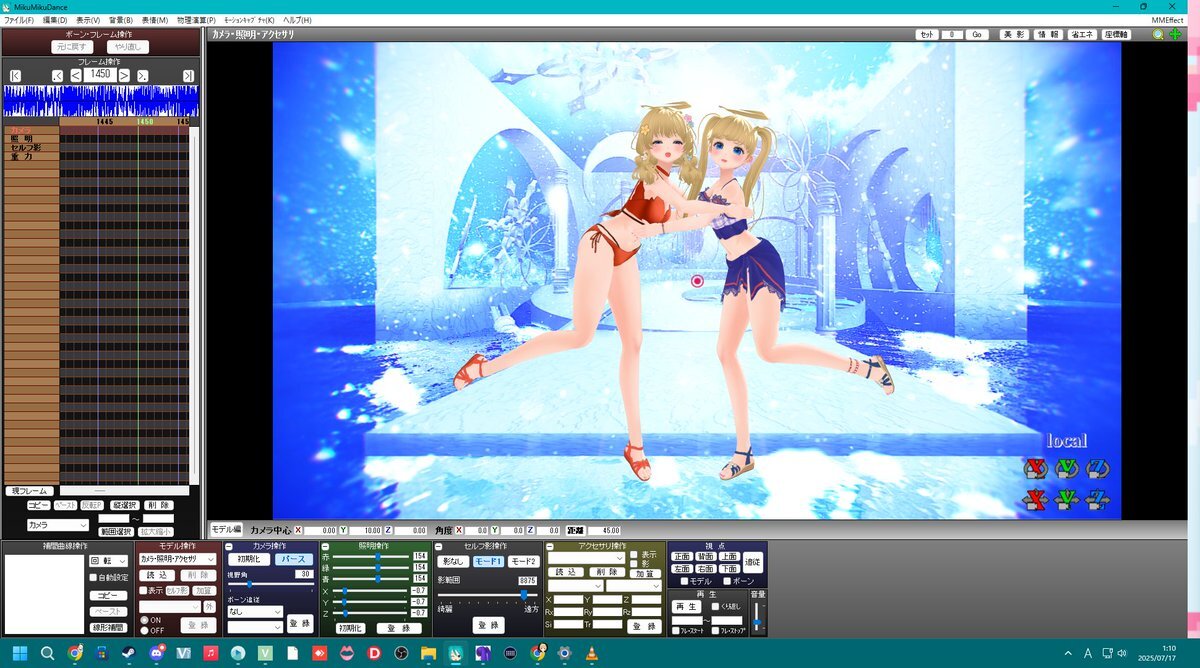Open the ボーン追従 なし dropdown

255,611
